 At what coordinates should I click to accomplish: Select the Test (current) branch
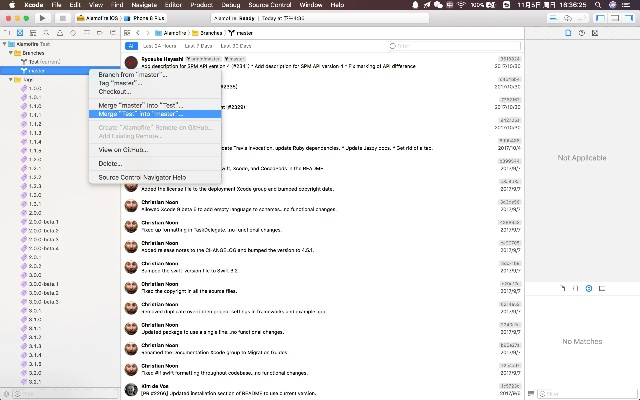(60, 62)
